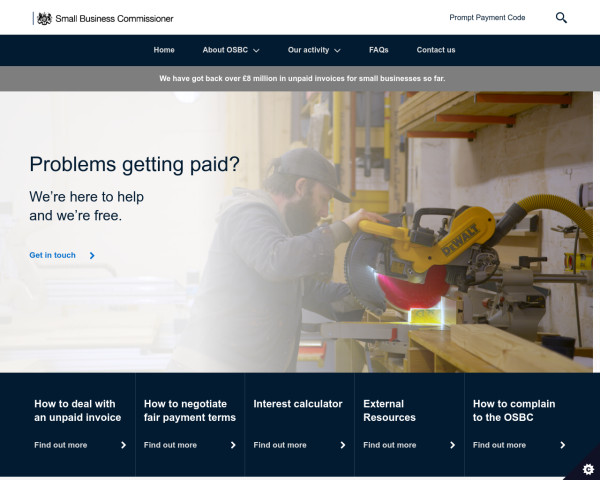Open the search magnifier icon
This screenshot has width=600, height=480.
[x=561, y=18]
